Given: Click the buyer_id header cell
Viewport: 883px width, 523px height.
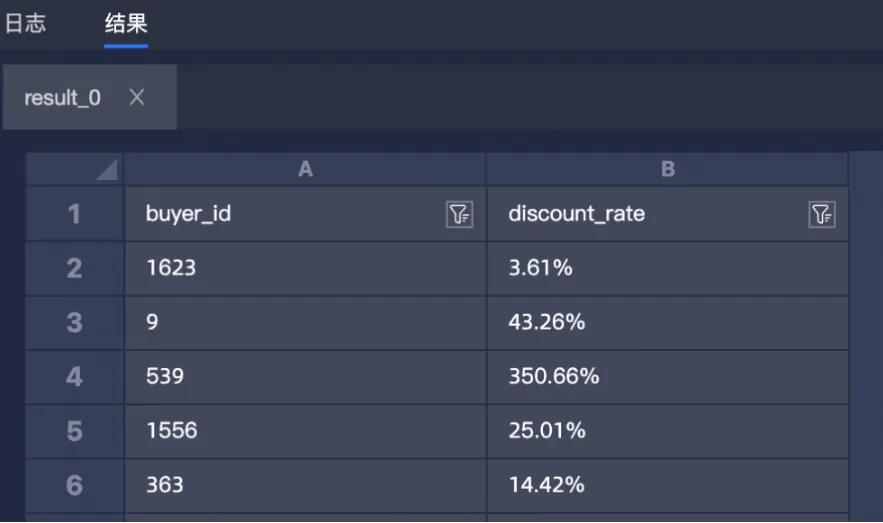Looking at the screenshot, I should (x=305, y=214).
